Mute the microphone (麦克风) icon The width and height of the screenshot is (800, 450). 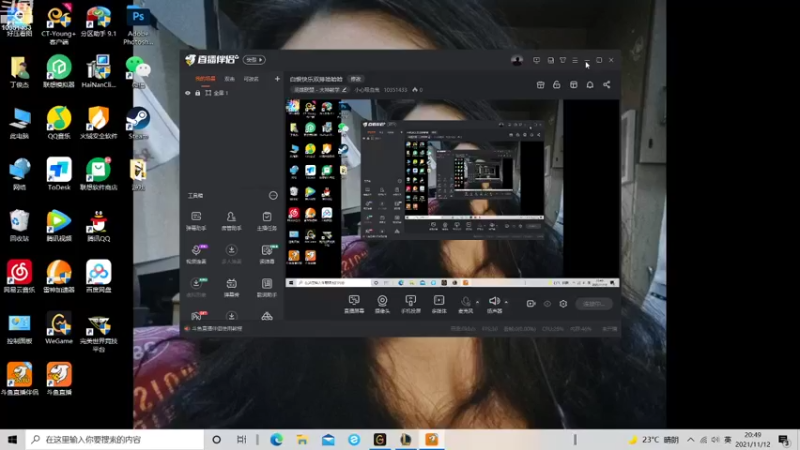pos(465,302)
